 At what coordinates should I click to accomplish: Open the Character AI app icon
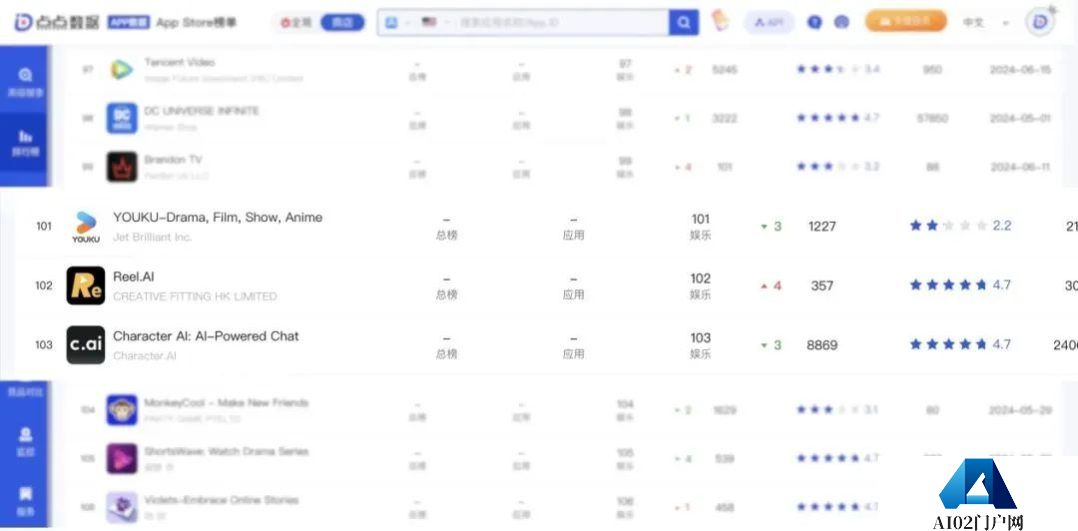click(x=86, y=345)
